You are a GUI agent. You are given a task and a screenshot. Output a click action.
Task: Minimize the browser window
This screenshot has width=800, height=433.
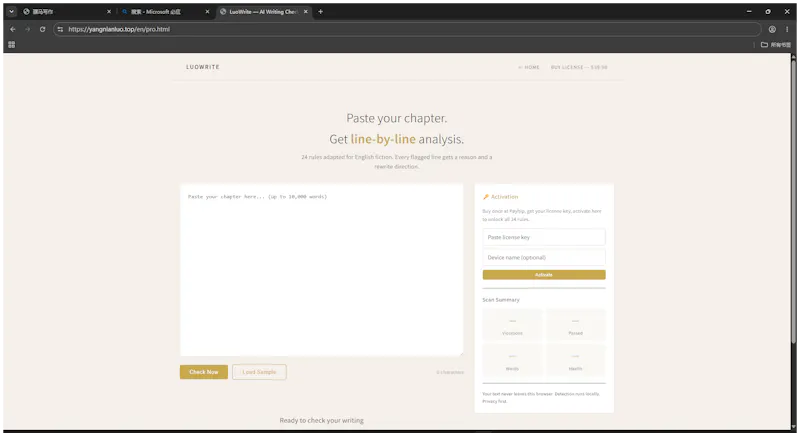pos(749,12)
